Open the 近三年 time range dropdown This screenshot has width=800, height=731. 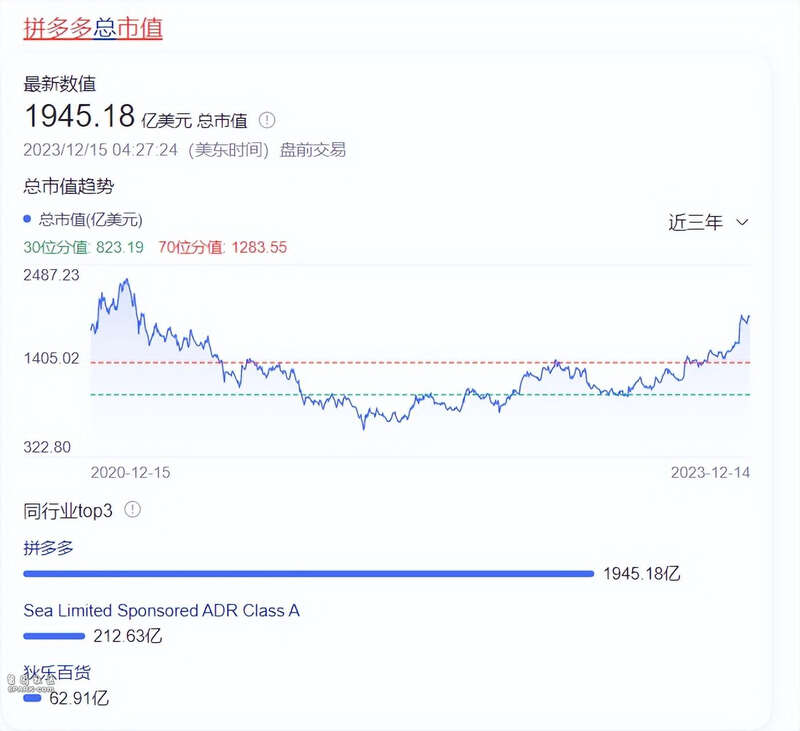(x=708, y=222)
